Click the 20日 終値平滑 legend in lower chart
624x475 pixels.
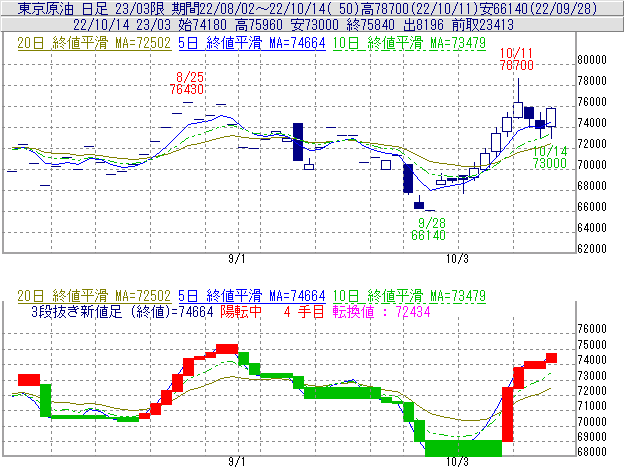click(x=94, y=296)
